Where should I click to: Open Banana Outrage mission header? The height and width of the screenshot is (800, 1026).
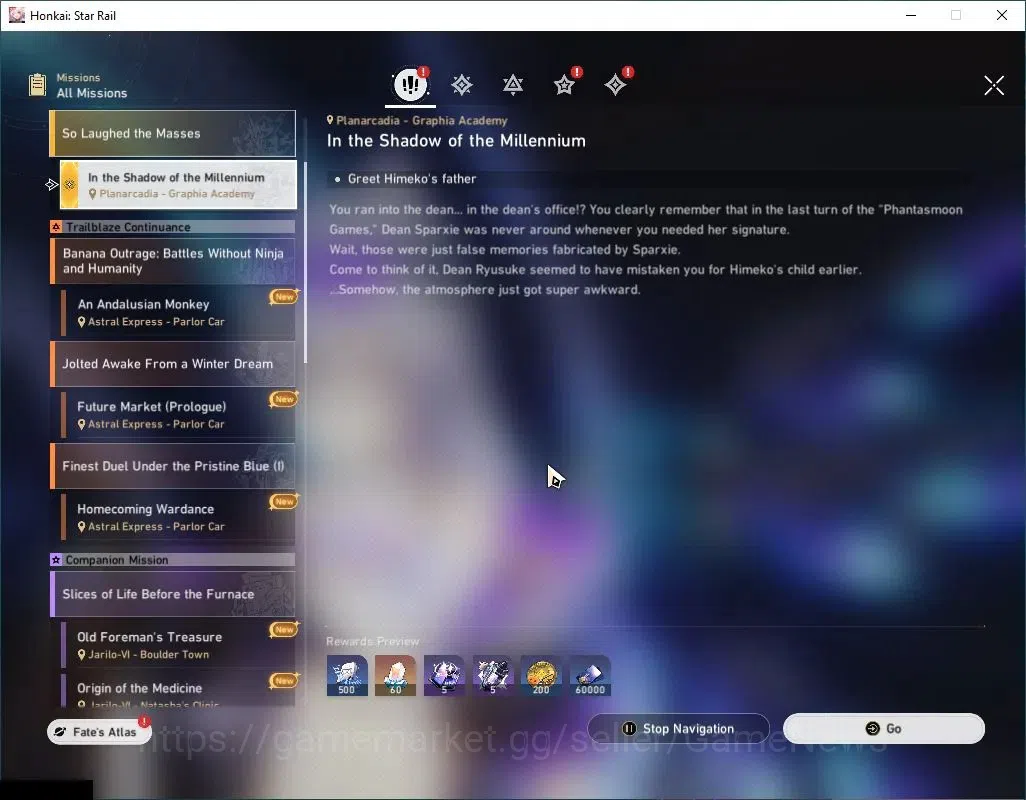point(173,261)
